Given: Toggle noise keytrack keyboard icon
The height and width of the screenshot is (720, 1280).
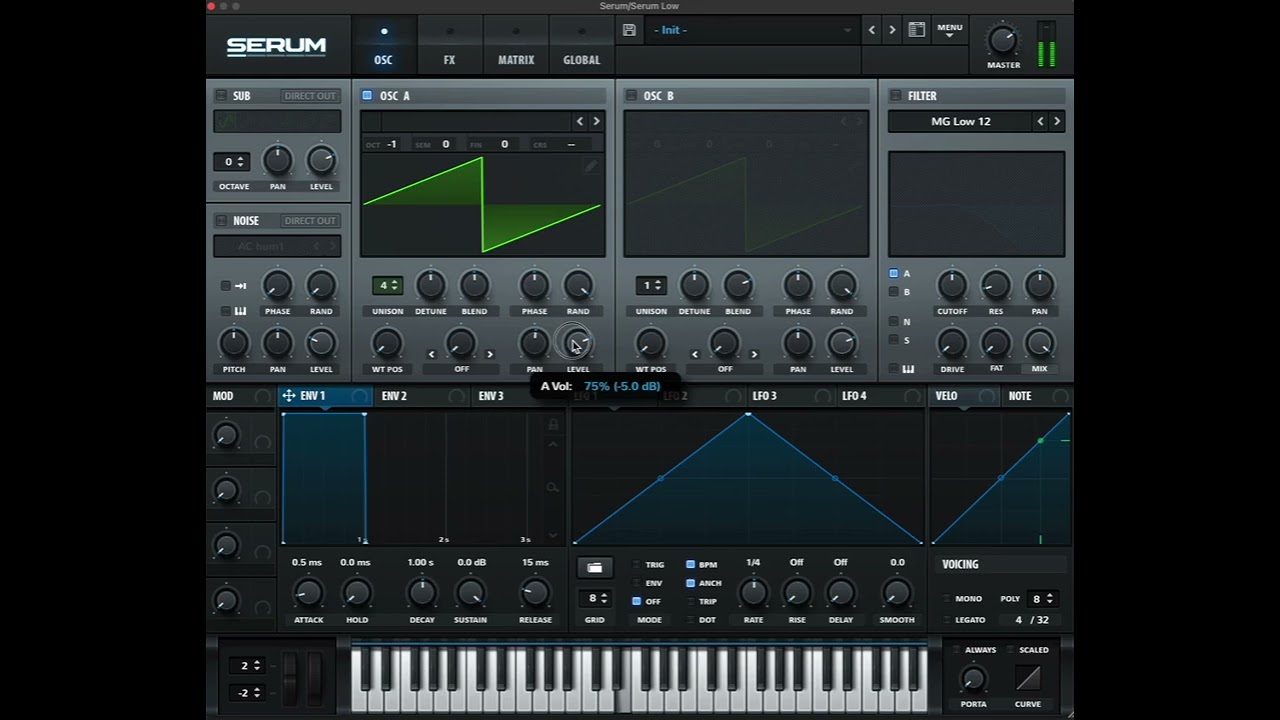Looking at the screenshot, I should 240,311.
